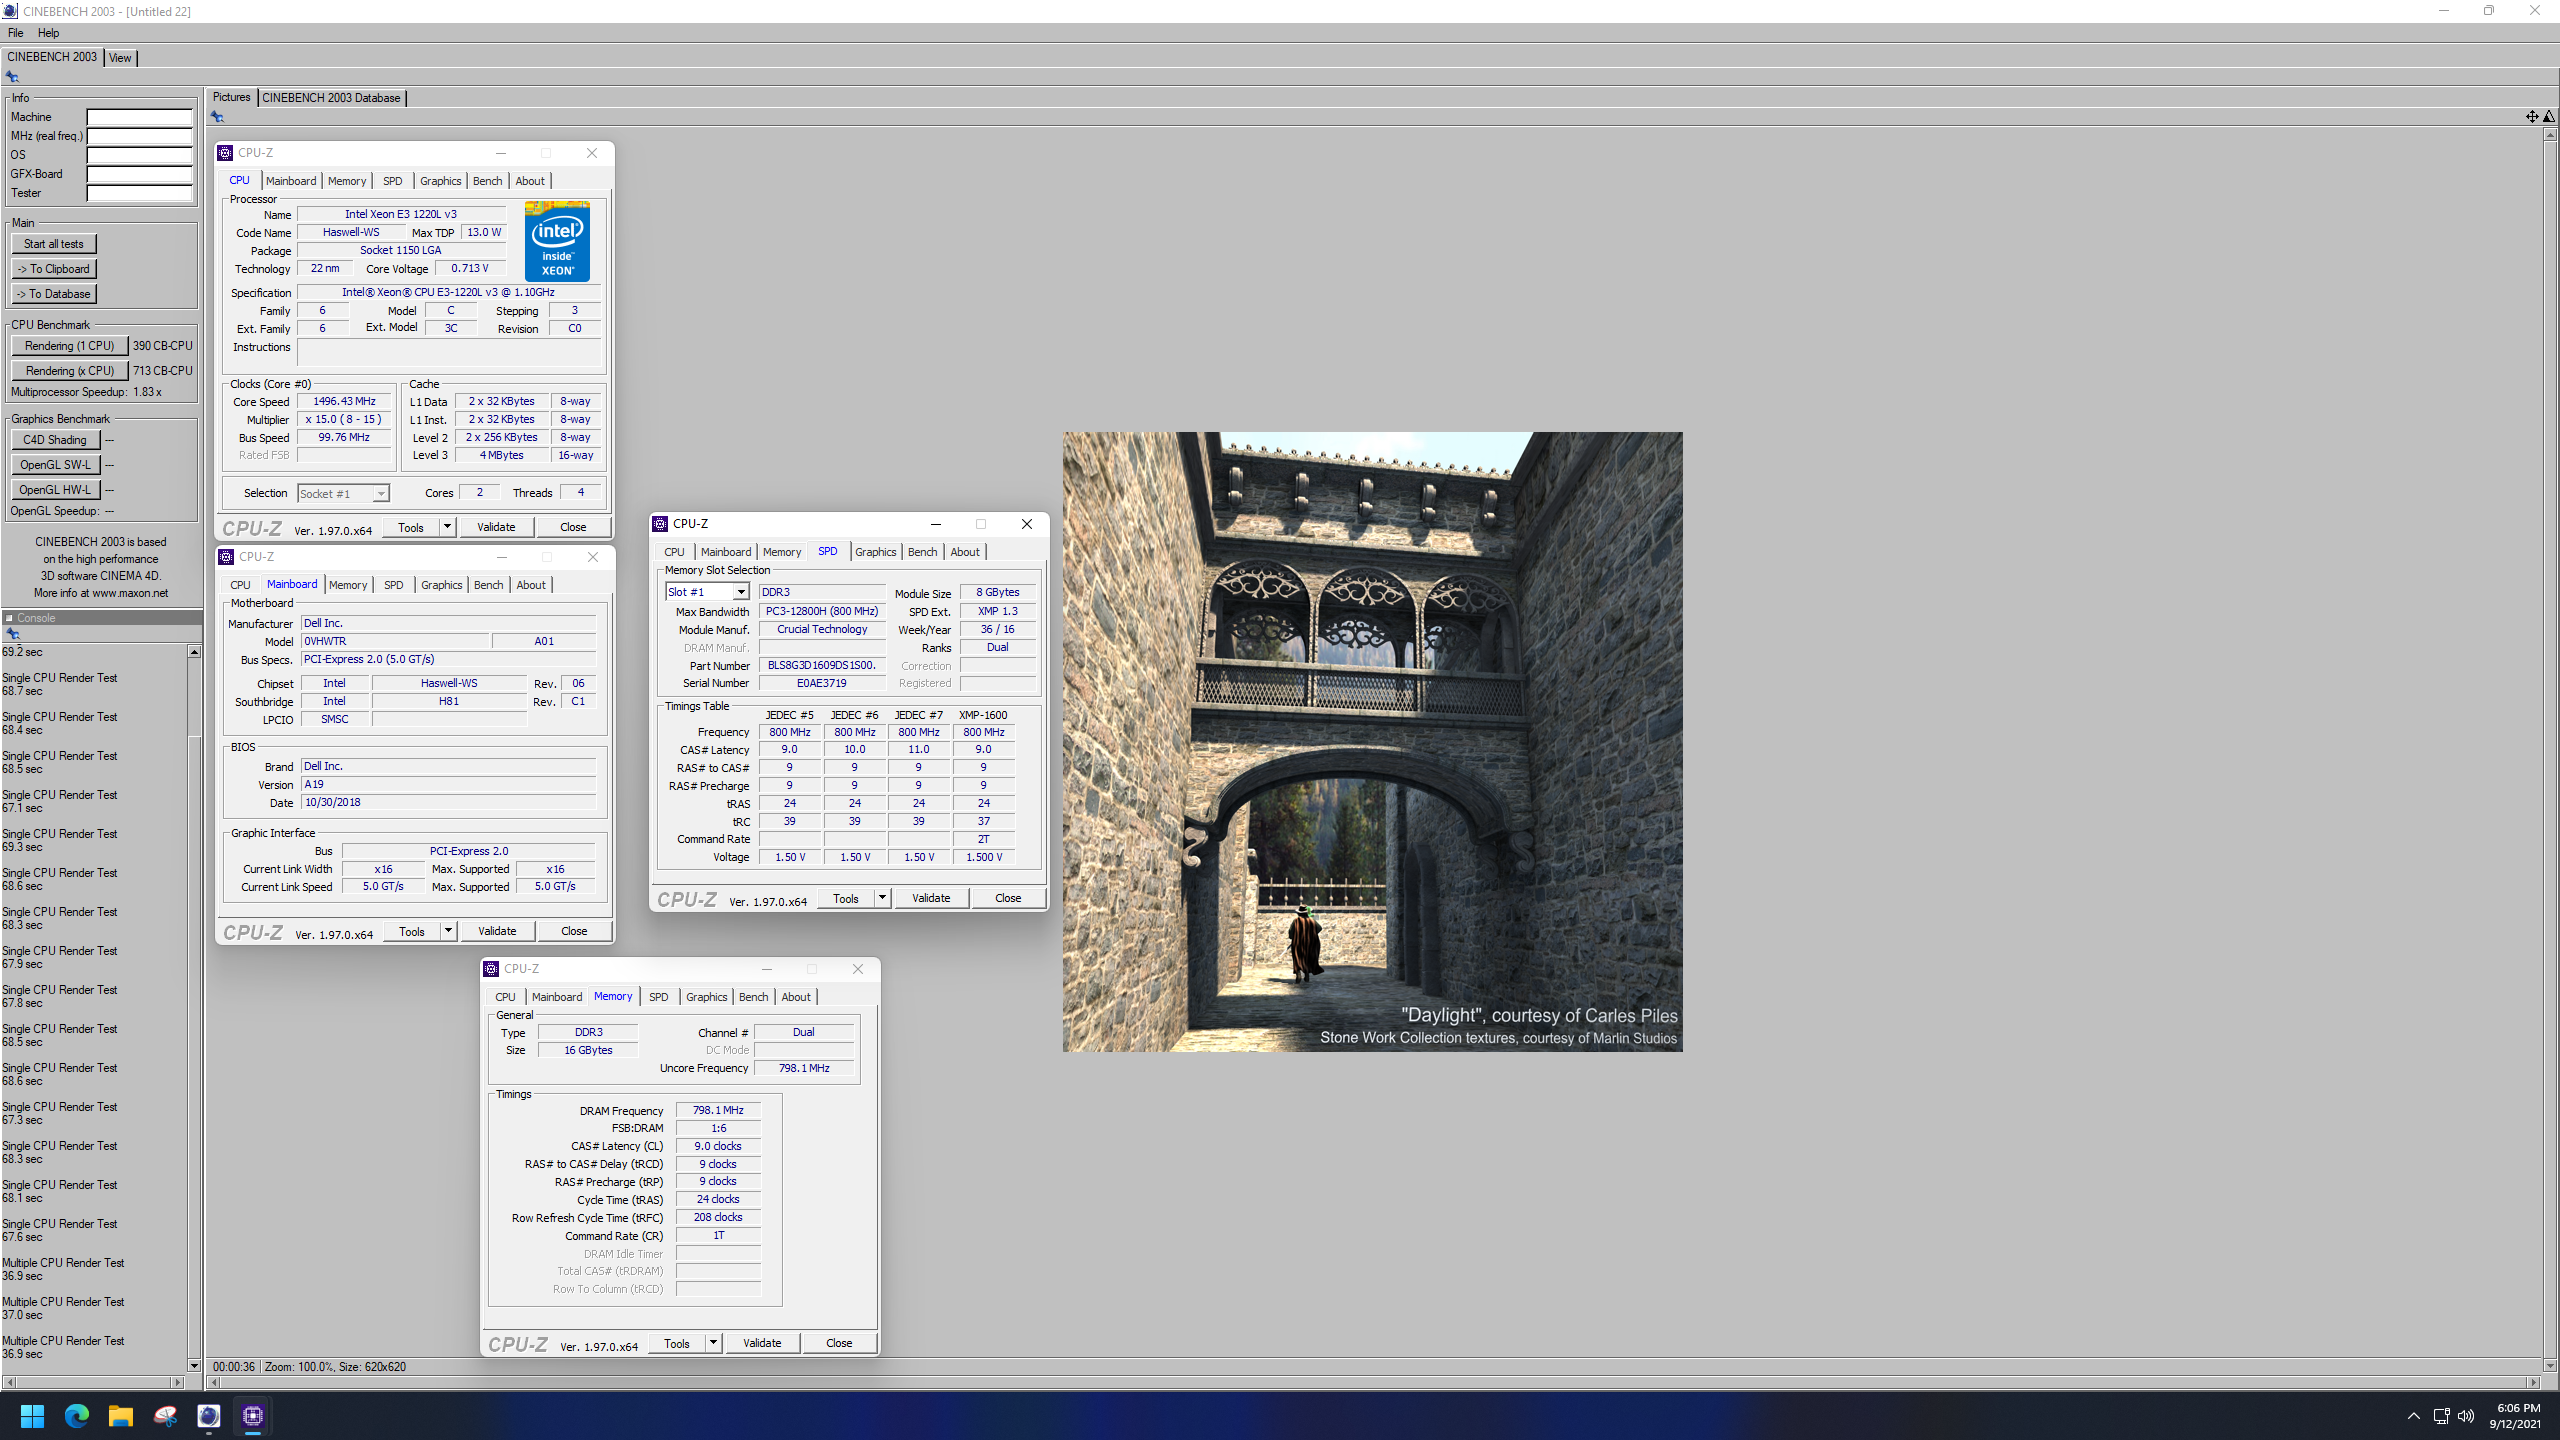
Task: Click the Console vertical scrollbar down arrow
Action: click(x=194, y=1366)
